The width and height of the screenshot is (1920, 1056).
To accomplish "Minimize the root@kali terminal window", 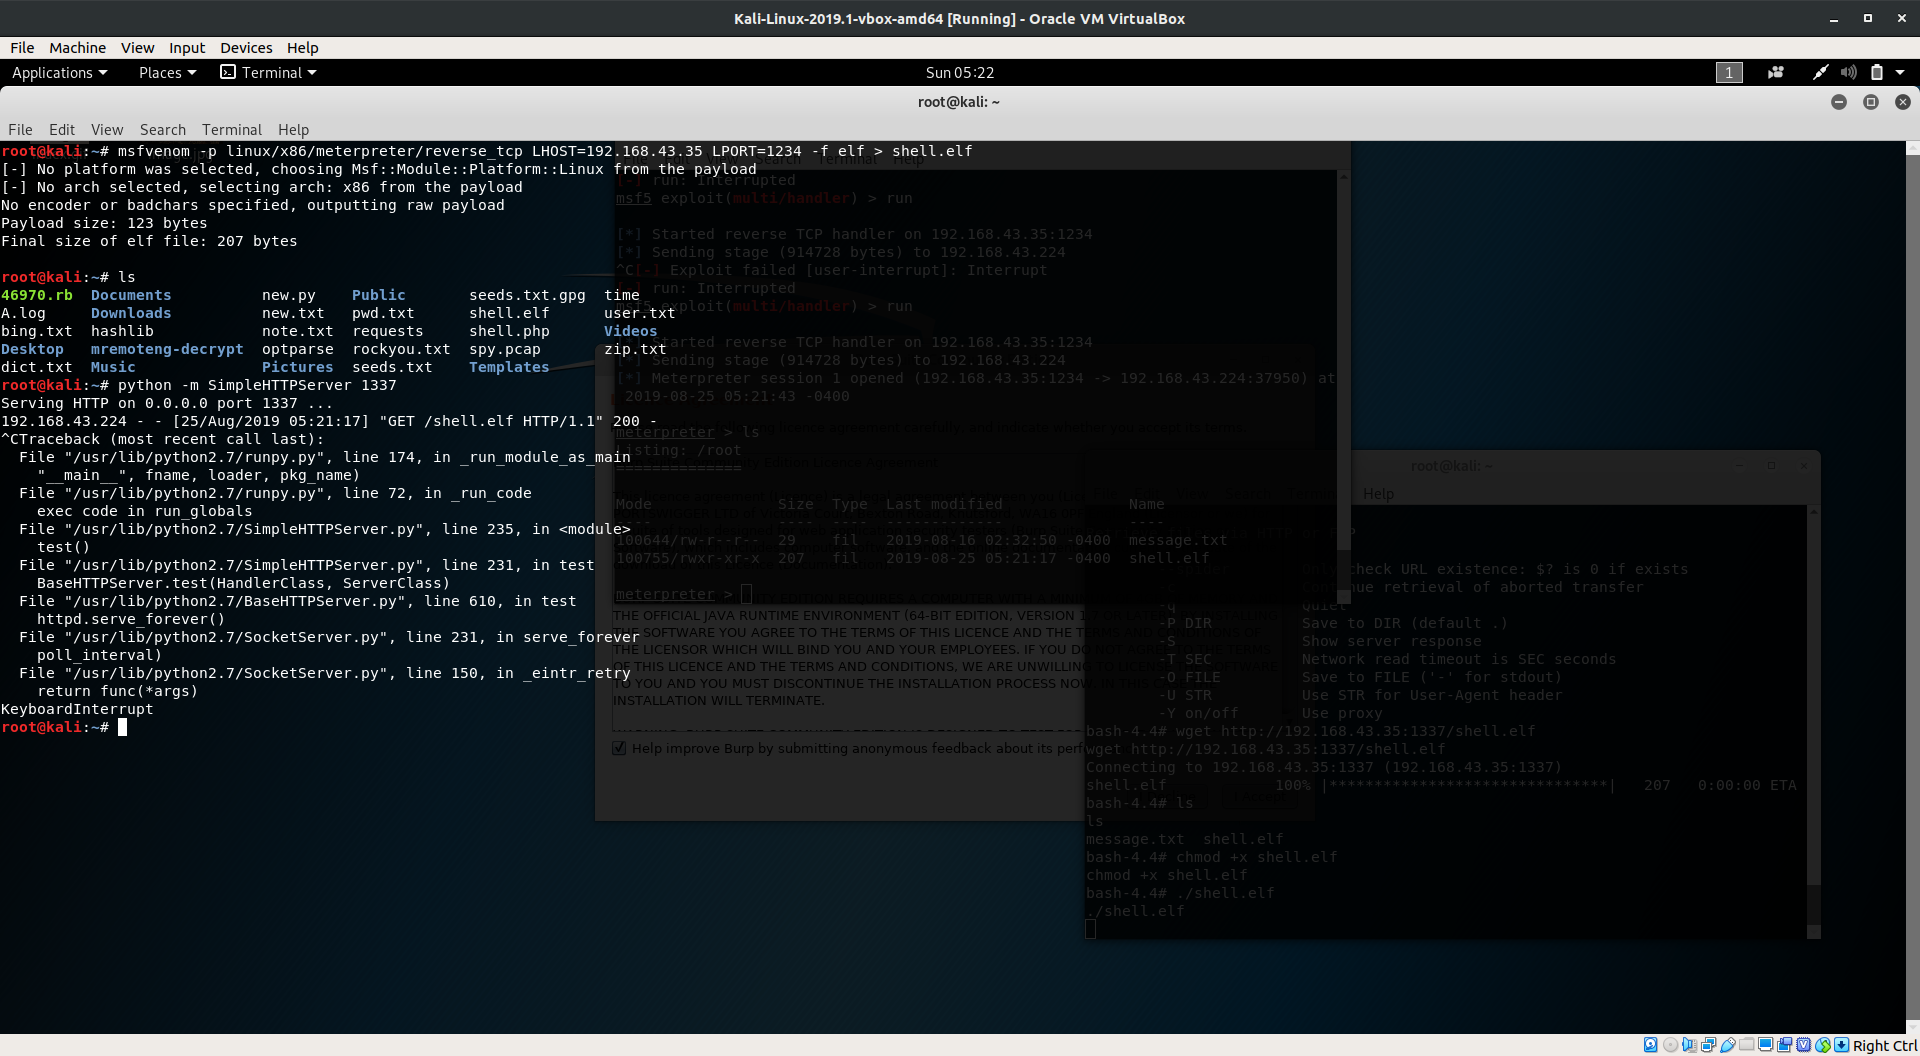I will pyautogui.click(x=1838, y=102).
